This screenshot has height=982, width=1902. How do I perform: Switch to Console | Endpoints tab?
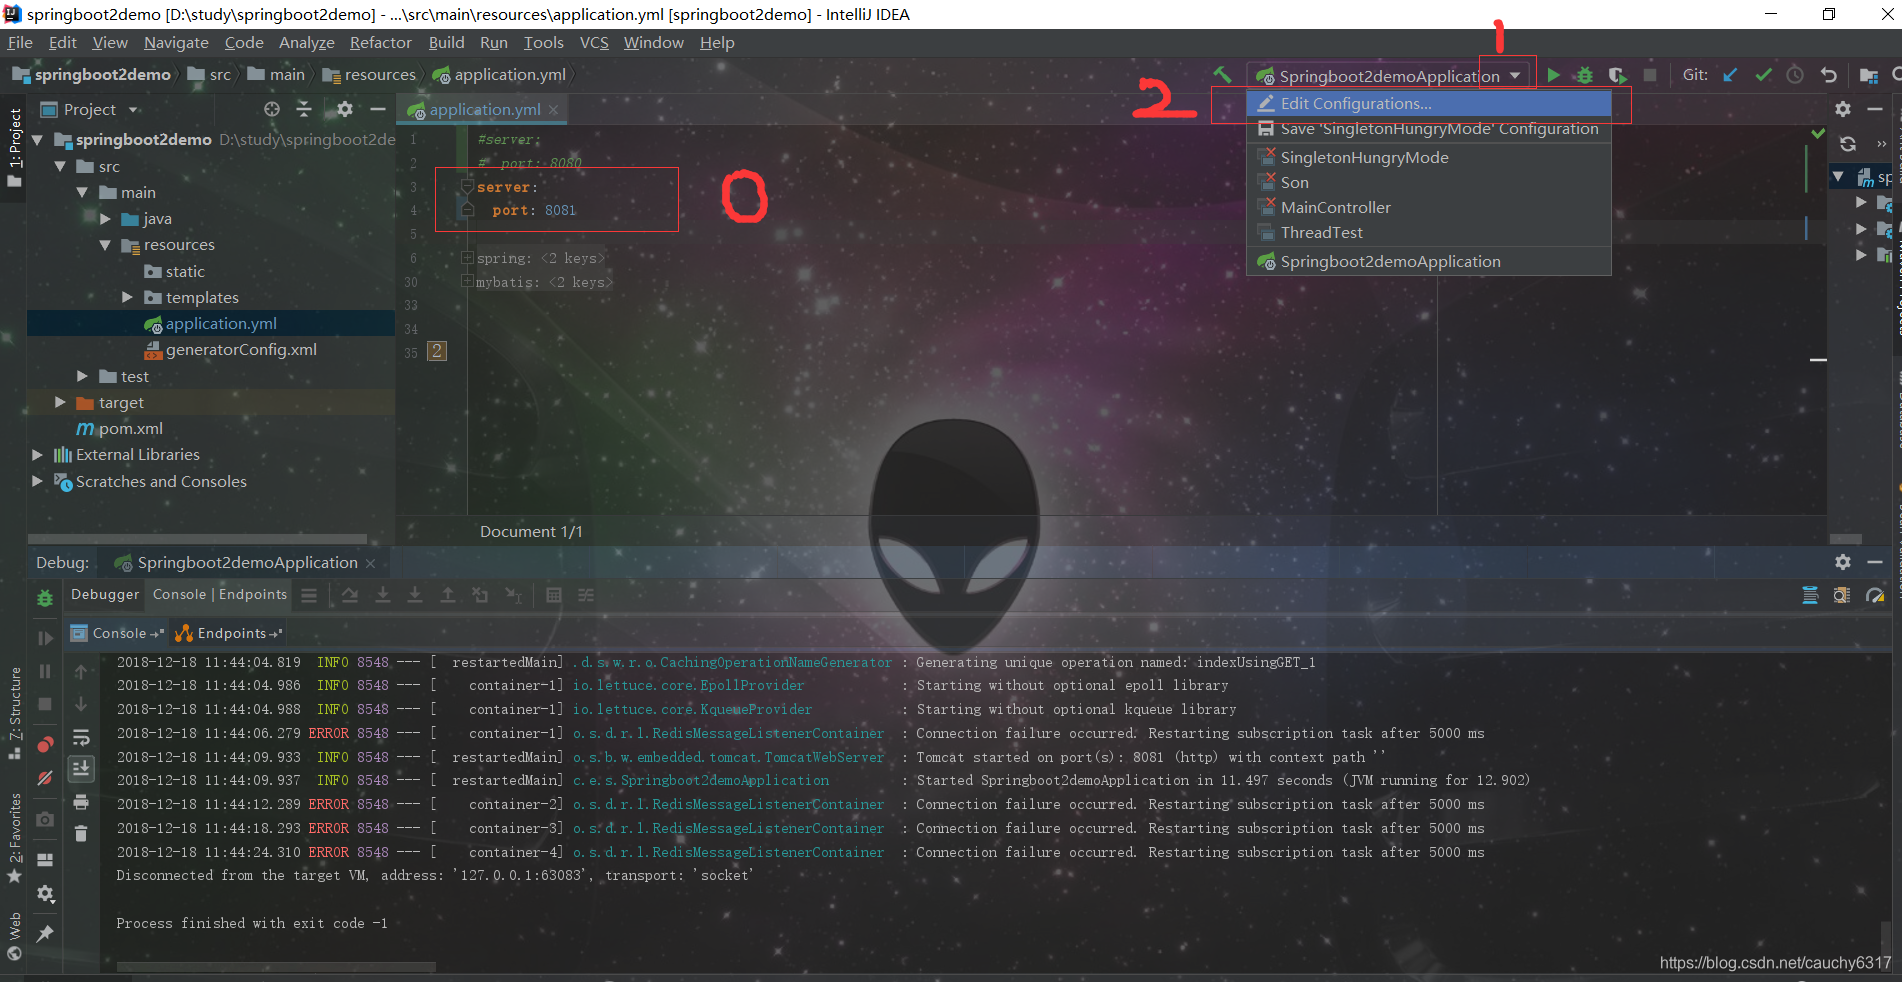coord(220,594)
